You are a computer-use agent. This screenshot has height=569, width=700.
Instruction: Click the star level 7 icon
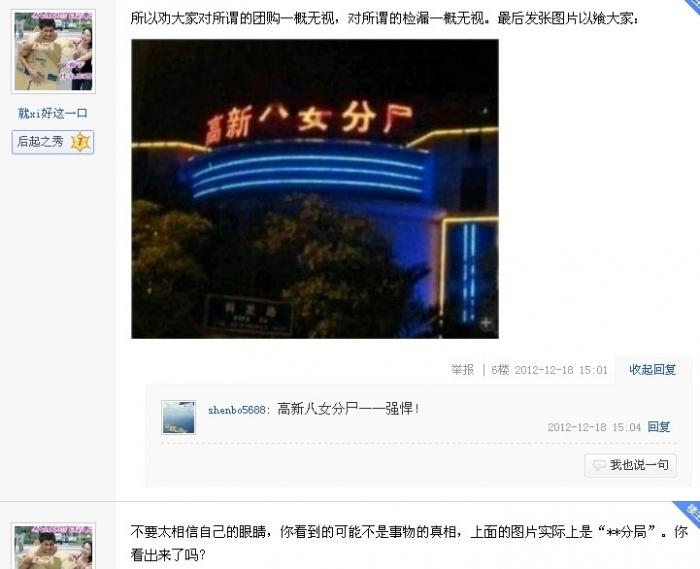80,142
